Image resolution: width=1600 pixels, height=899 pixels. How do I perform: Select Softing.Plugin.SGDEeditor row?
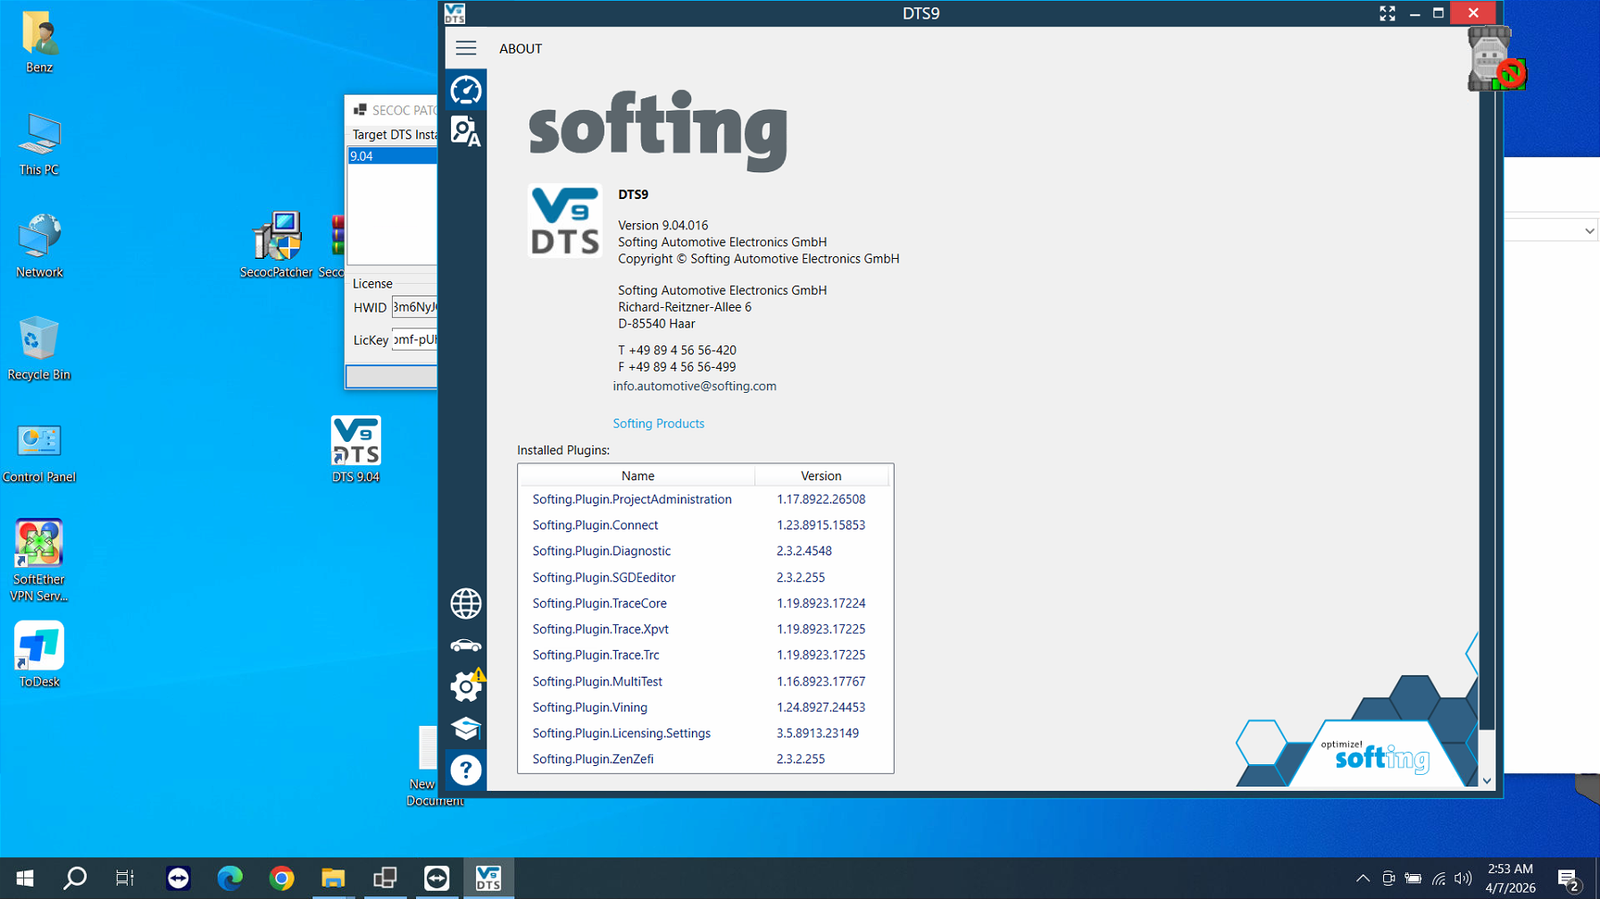coord(705,577)
